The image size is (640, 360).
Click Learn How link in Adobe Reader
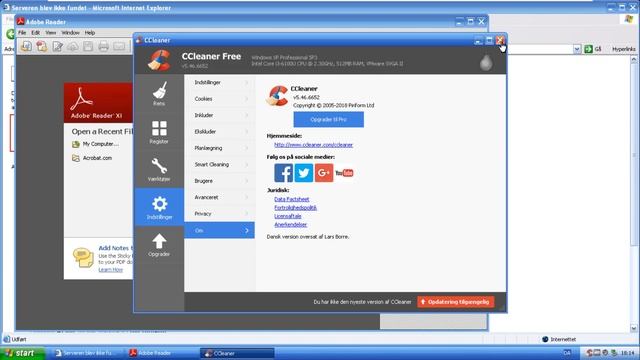click(x=111, y=270)
